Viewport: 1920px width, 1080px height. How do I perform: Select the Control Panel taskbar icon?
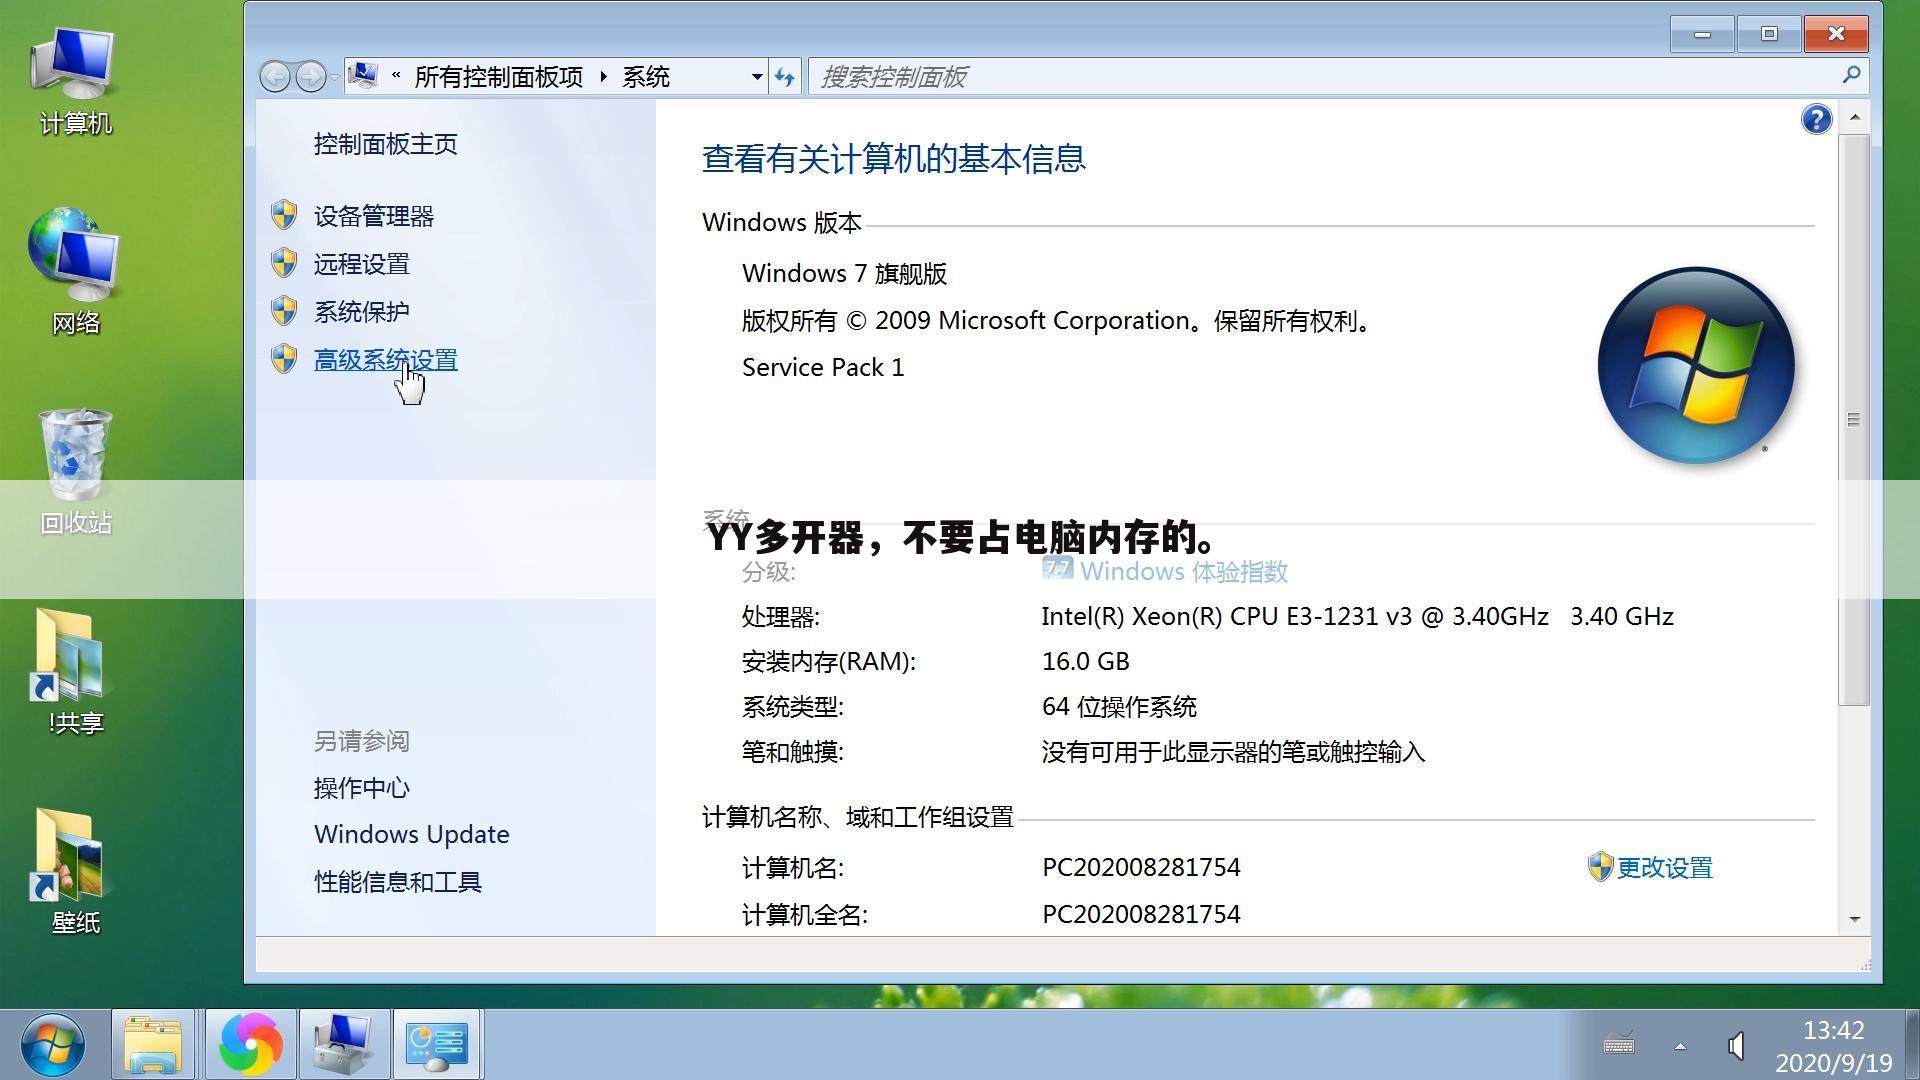pyautogui.click(x=437, y=1045)
